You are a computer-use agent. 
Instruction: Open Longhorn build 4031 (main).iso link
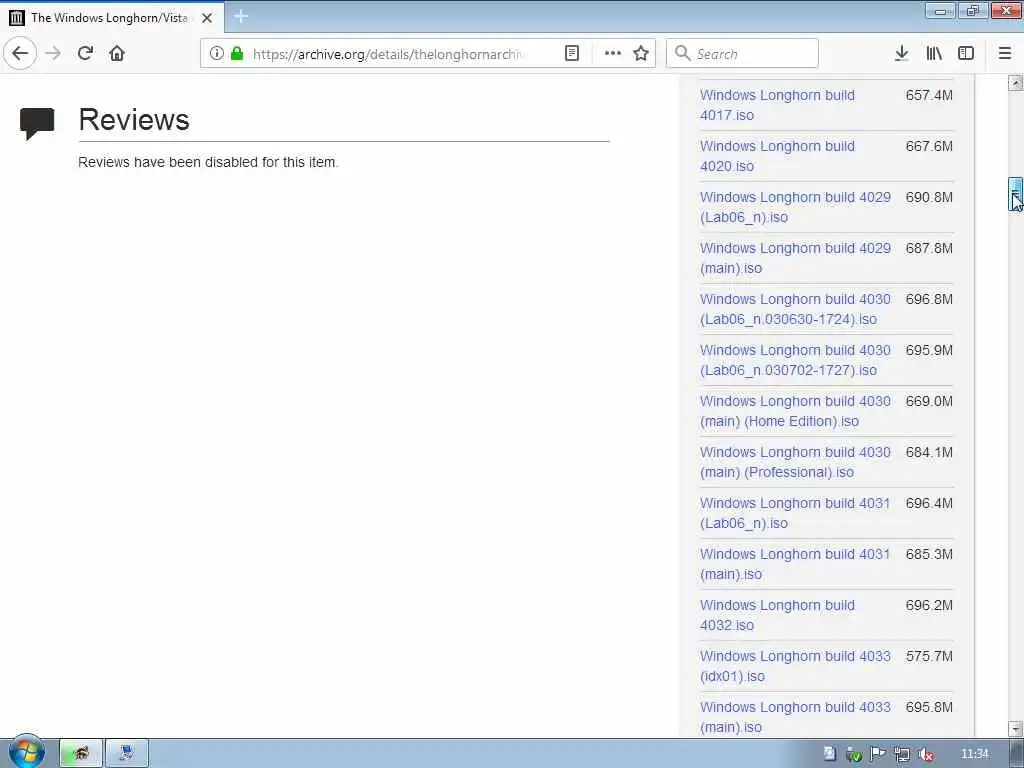[x=795, y=563]
